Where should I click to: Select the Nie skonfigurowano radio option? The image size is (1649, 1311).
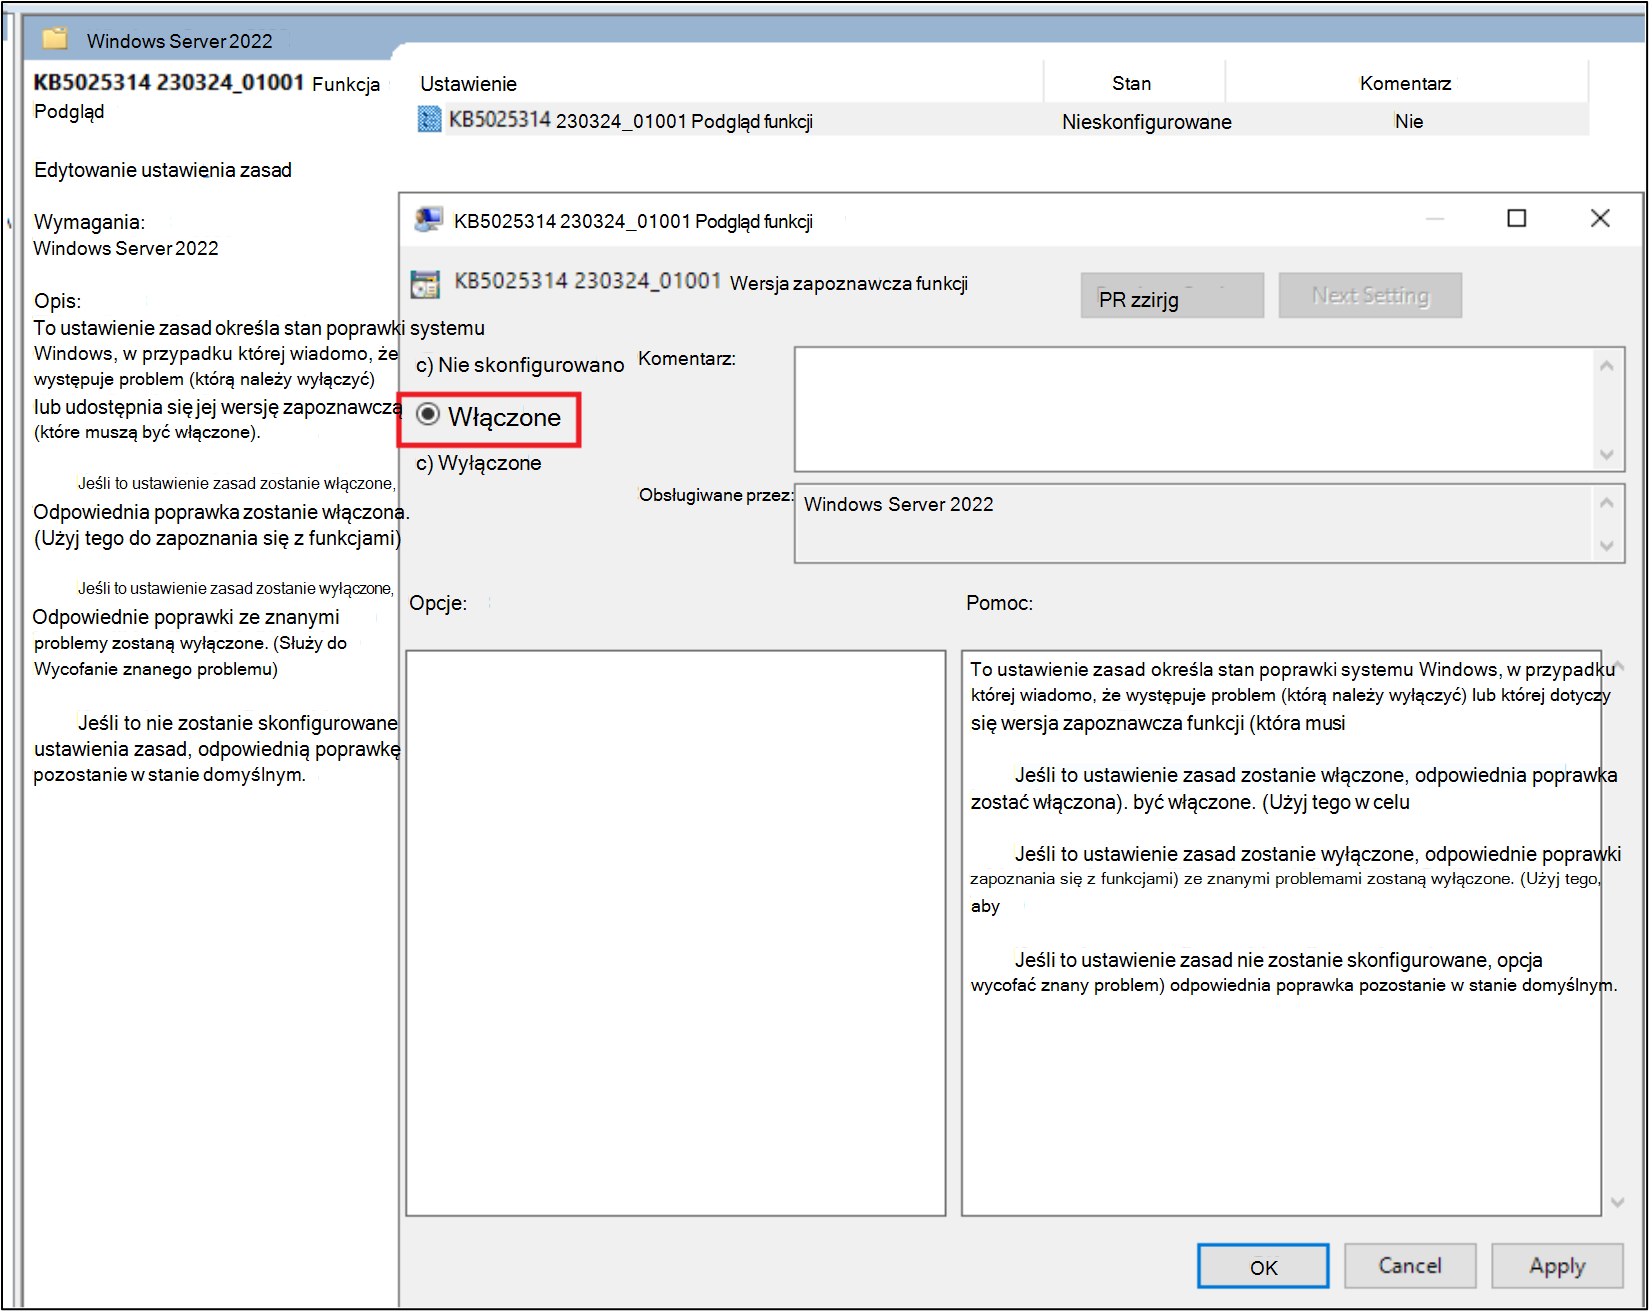point(520,365)
